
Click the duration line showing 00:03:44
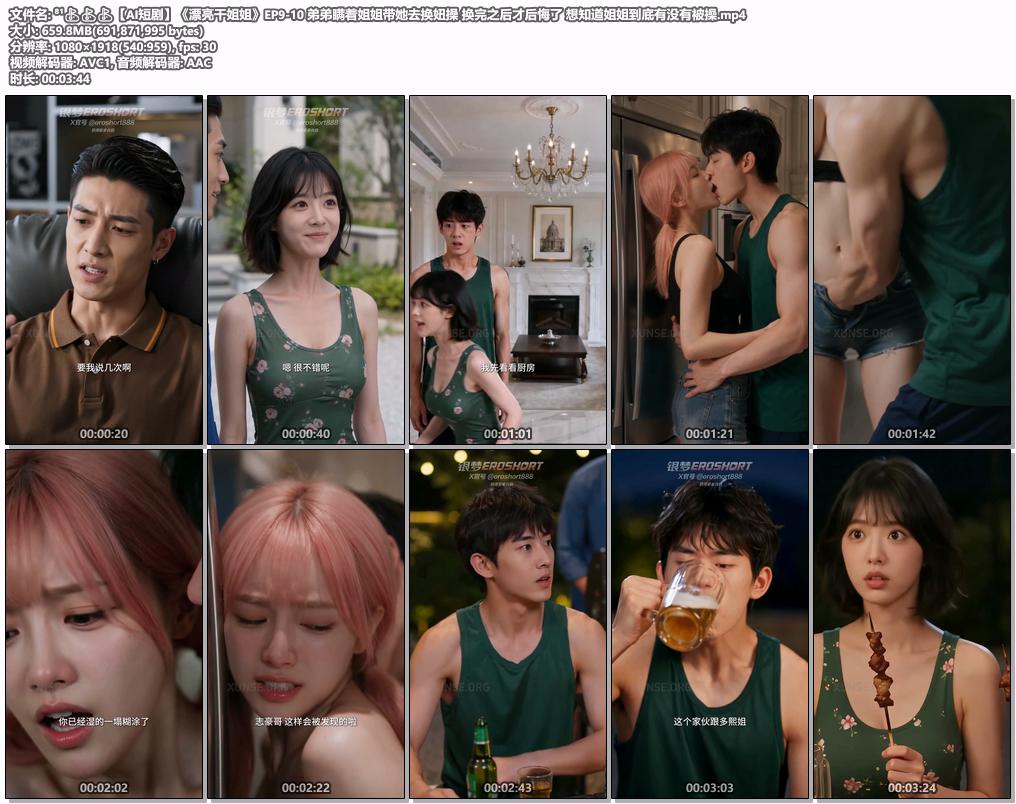coord(50,79)
